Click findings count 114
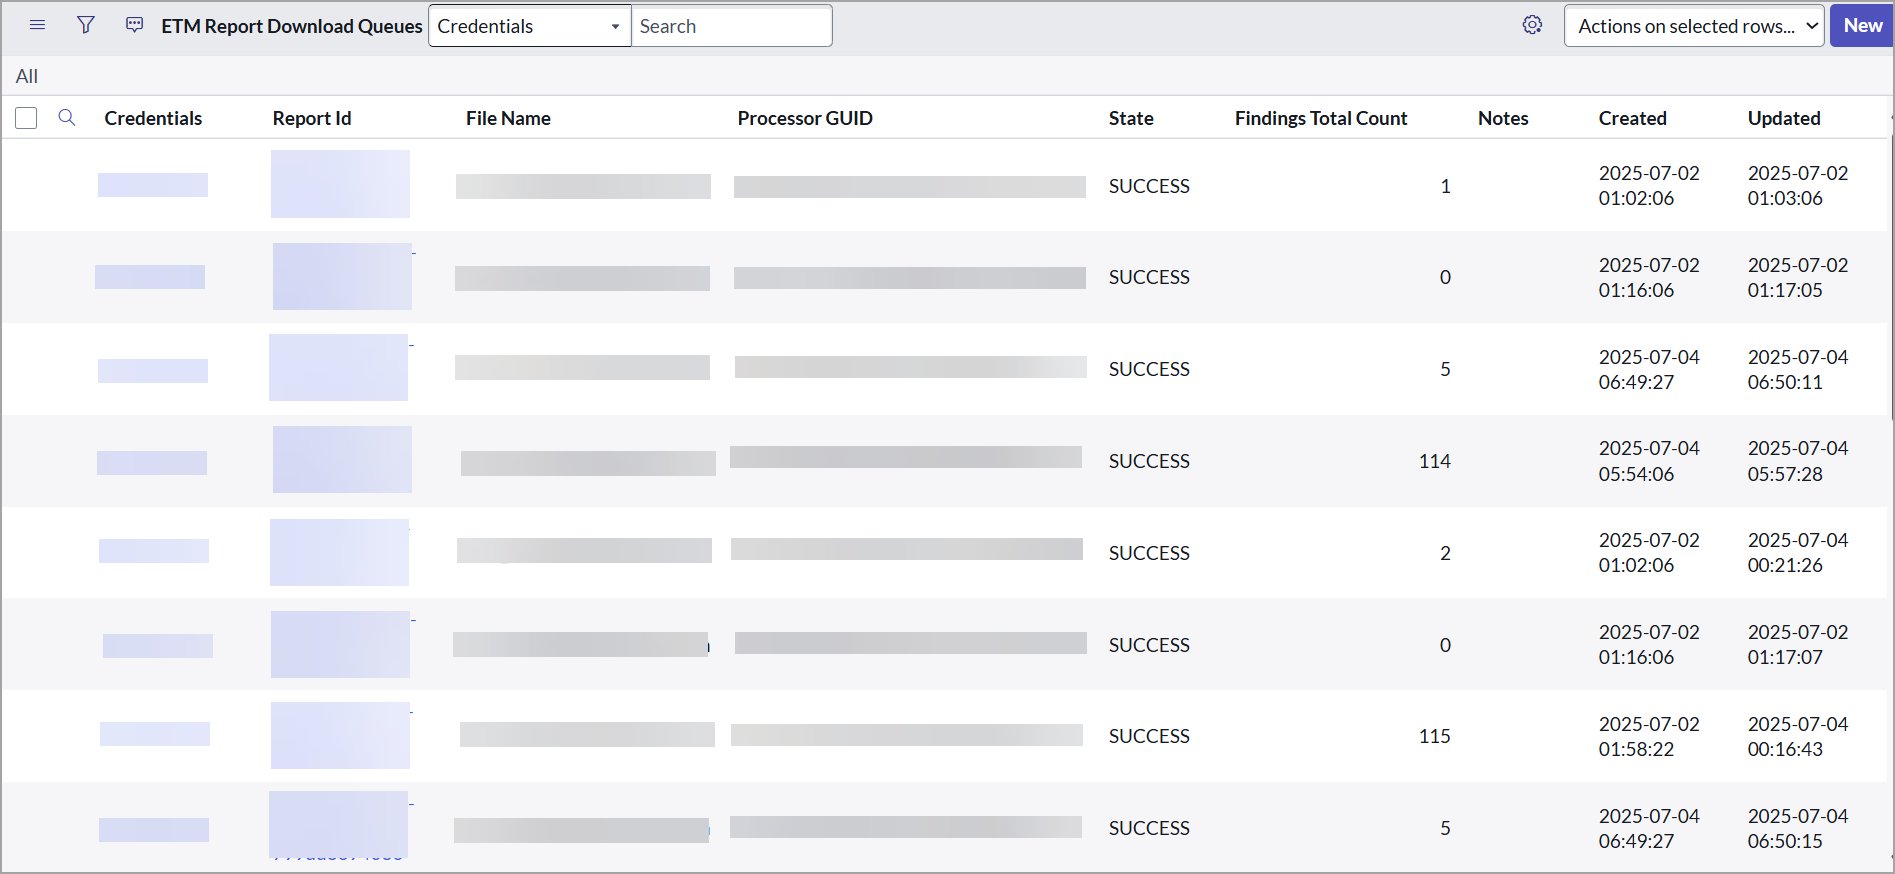Screen dimensions: 1895x874 click(1434, 461)
